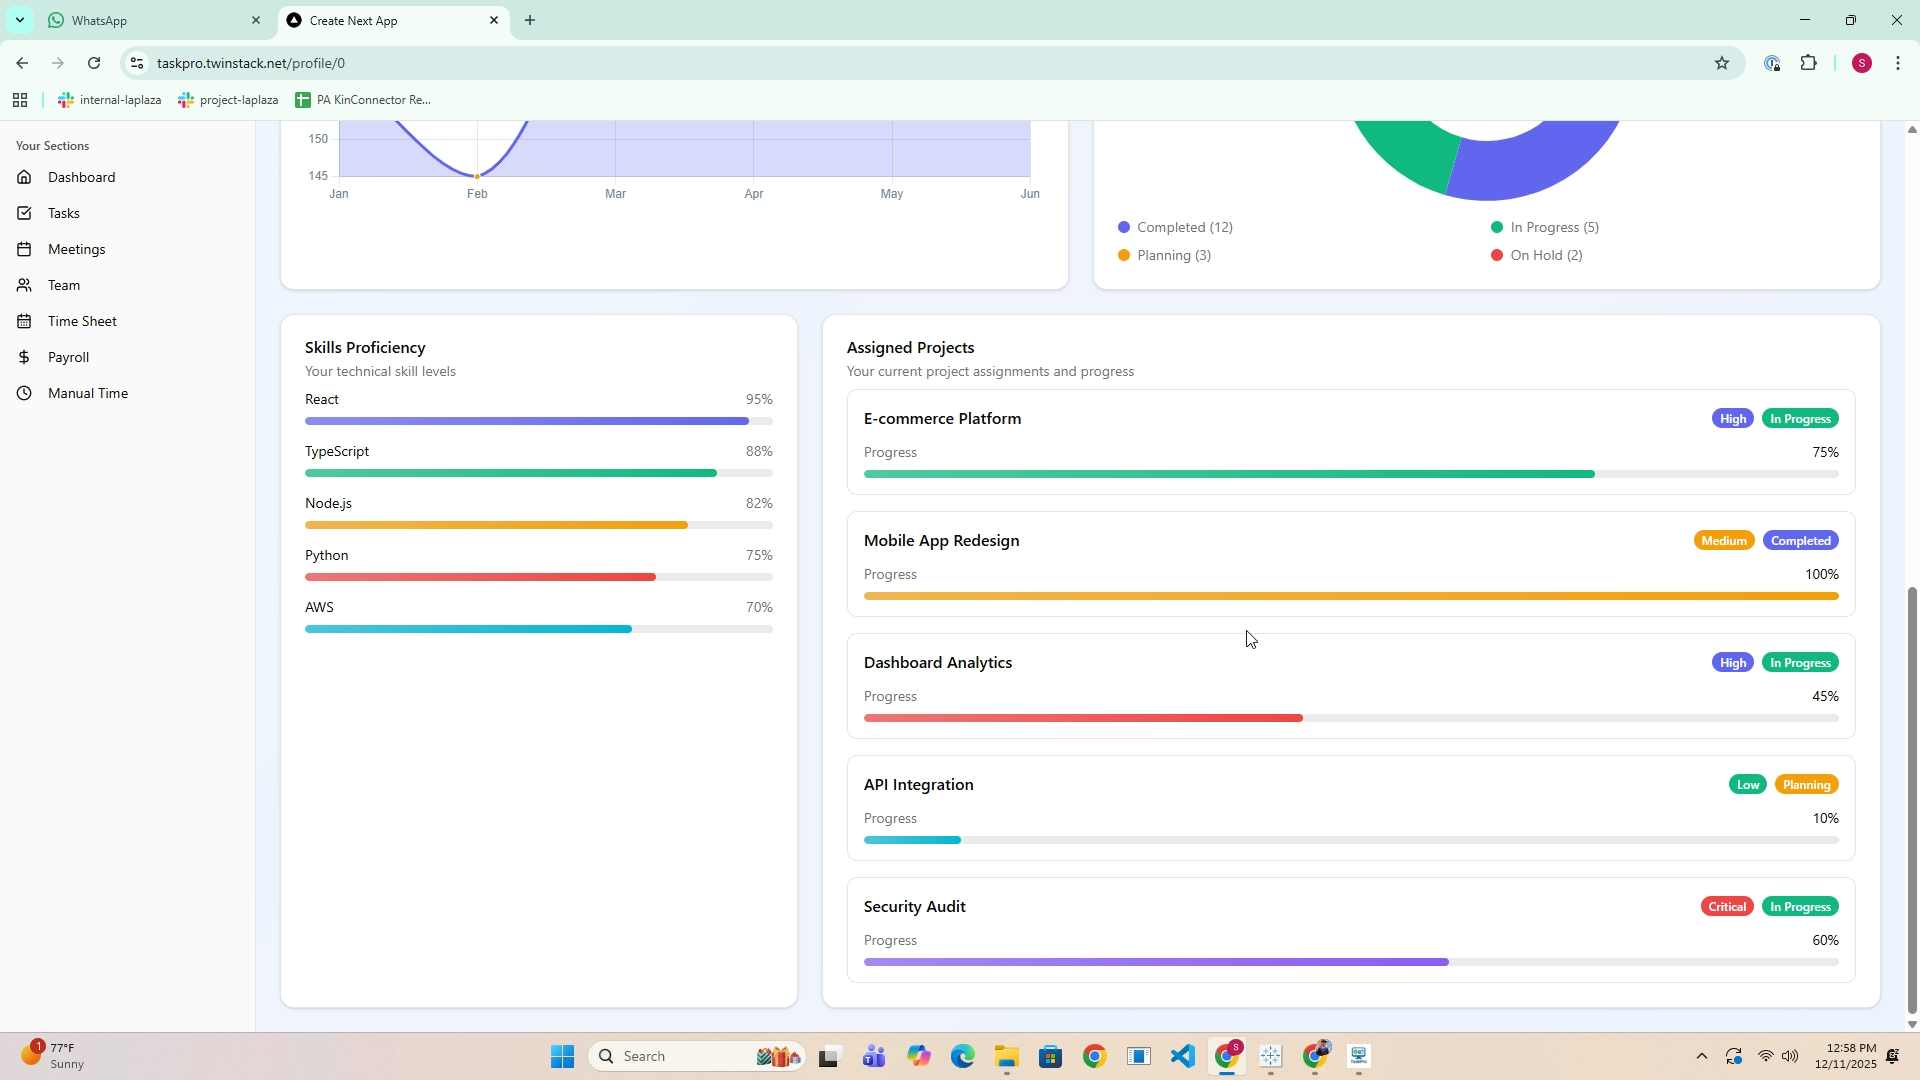
Task: Click the Meetings calendar icon
Action: click(x=24, y=249)
